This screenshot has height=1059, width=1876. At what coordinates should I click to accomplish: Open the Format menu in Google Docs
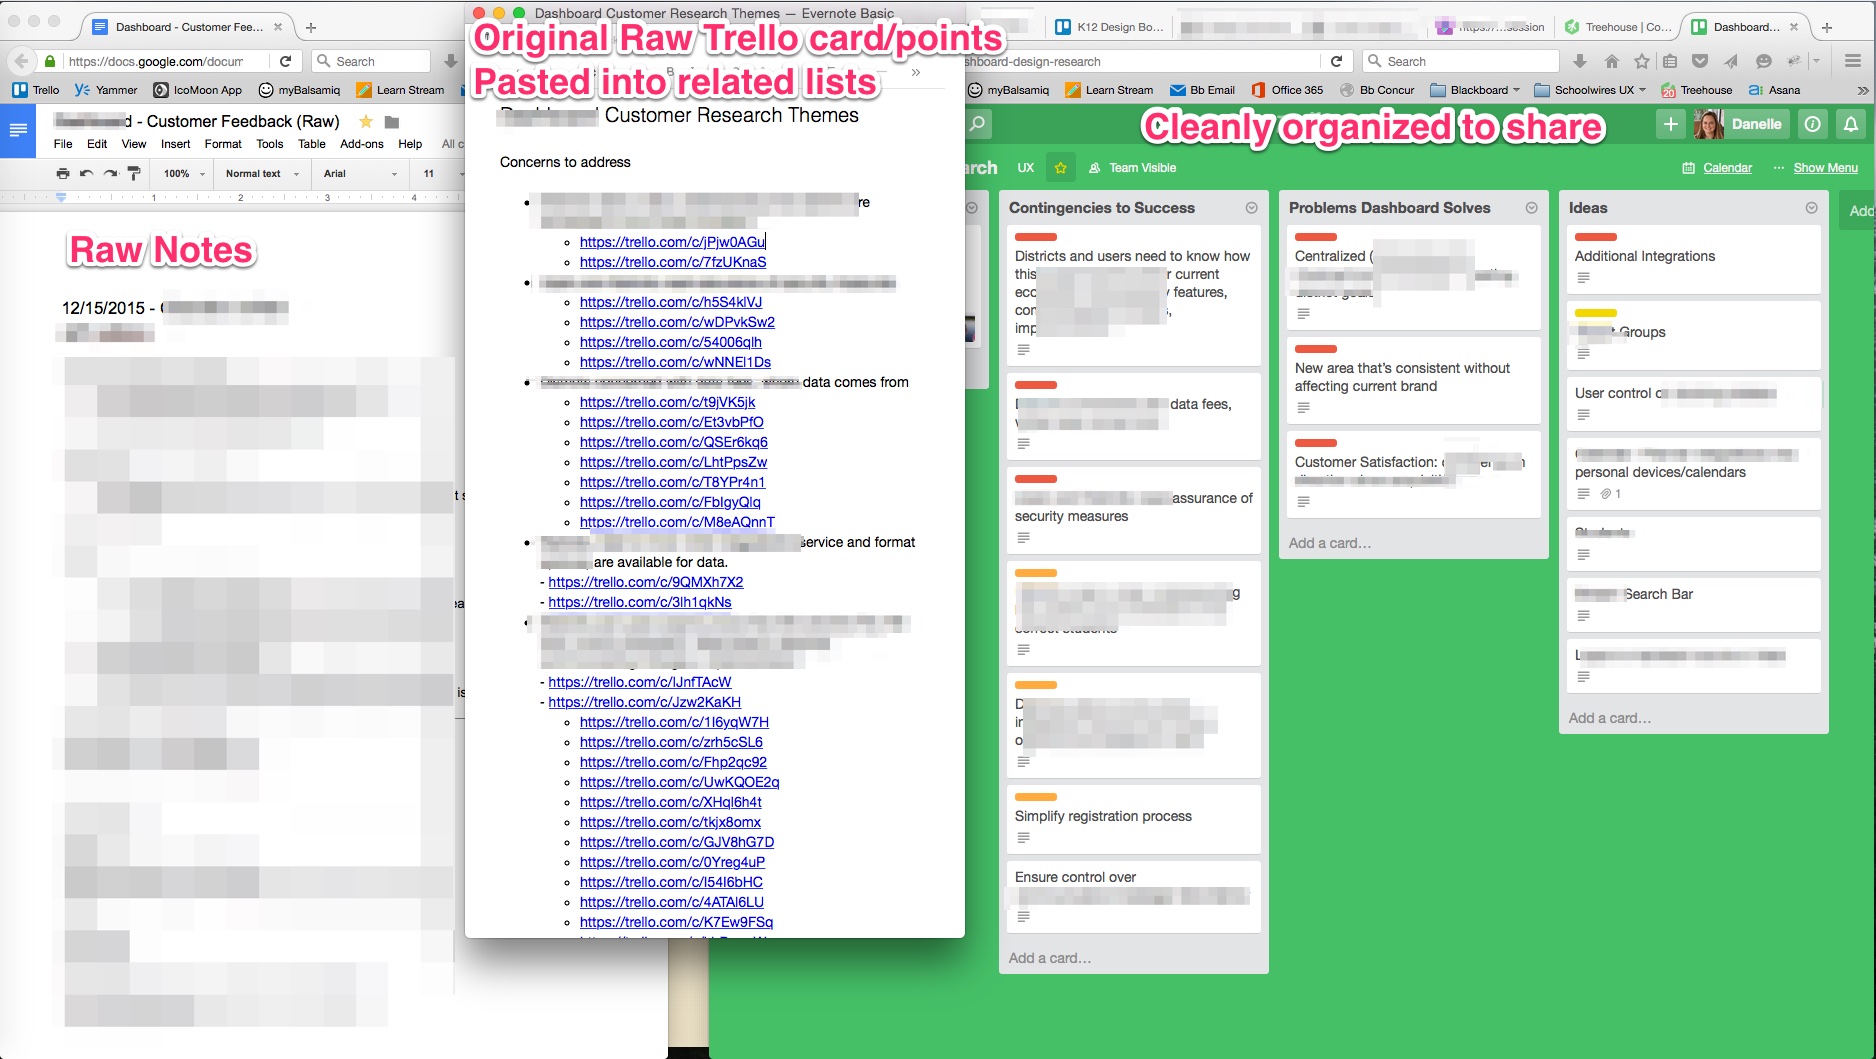[223, 144]
